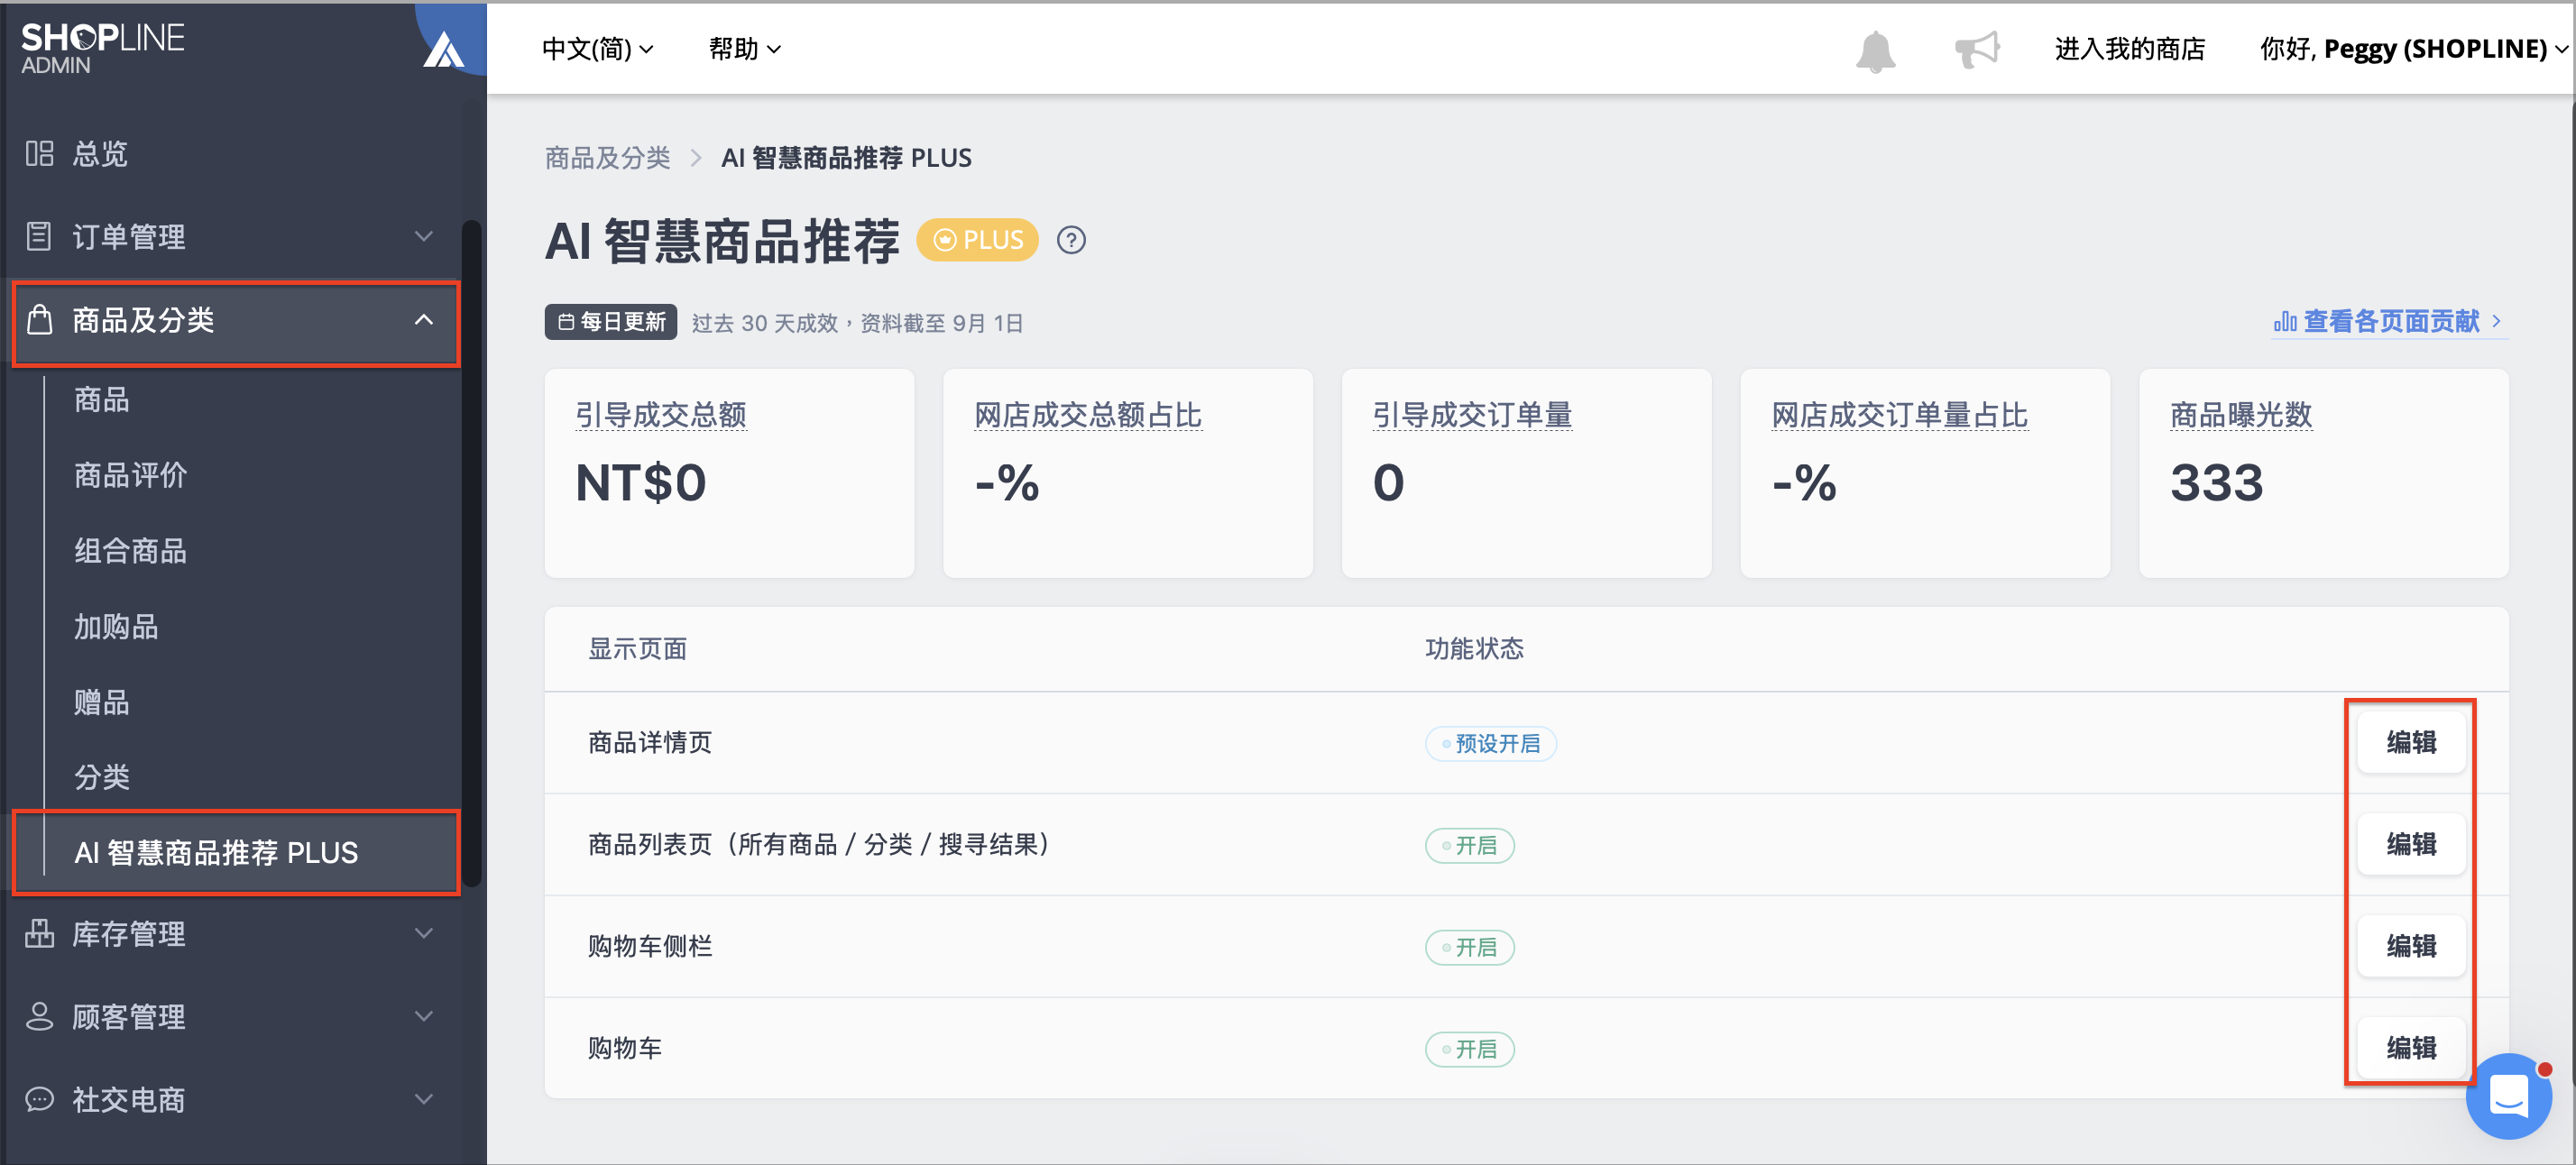The width and height of the screenshot is (2576, 1165).
Task: Click the SHOPLINE Admin logo
Action: coord(103,48)
